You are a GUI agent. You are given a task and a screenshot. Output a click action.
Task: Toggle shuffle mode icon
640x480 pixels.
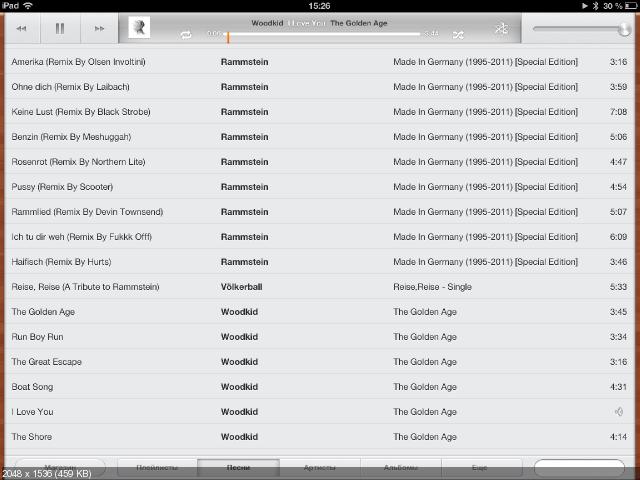[458, 35]
